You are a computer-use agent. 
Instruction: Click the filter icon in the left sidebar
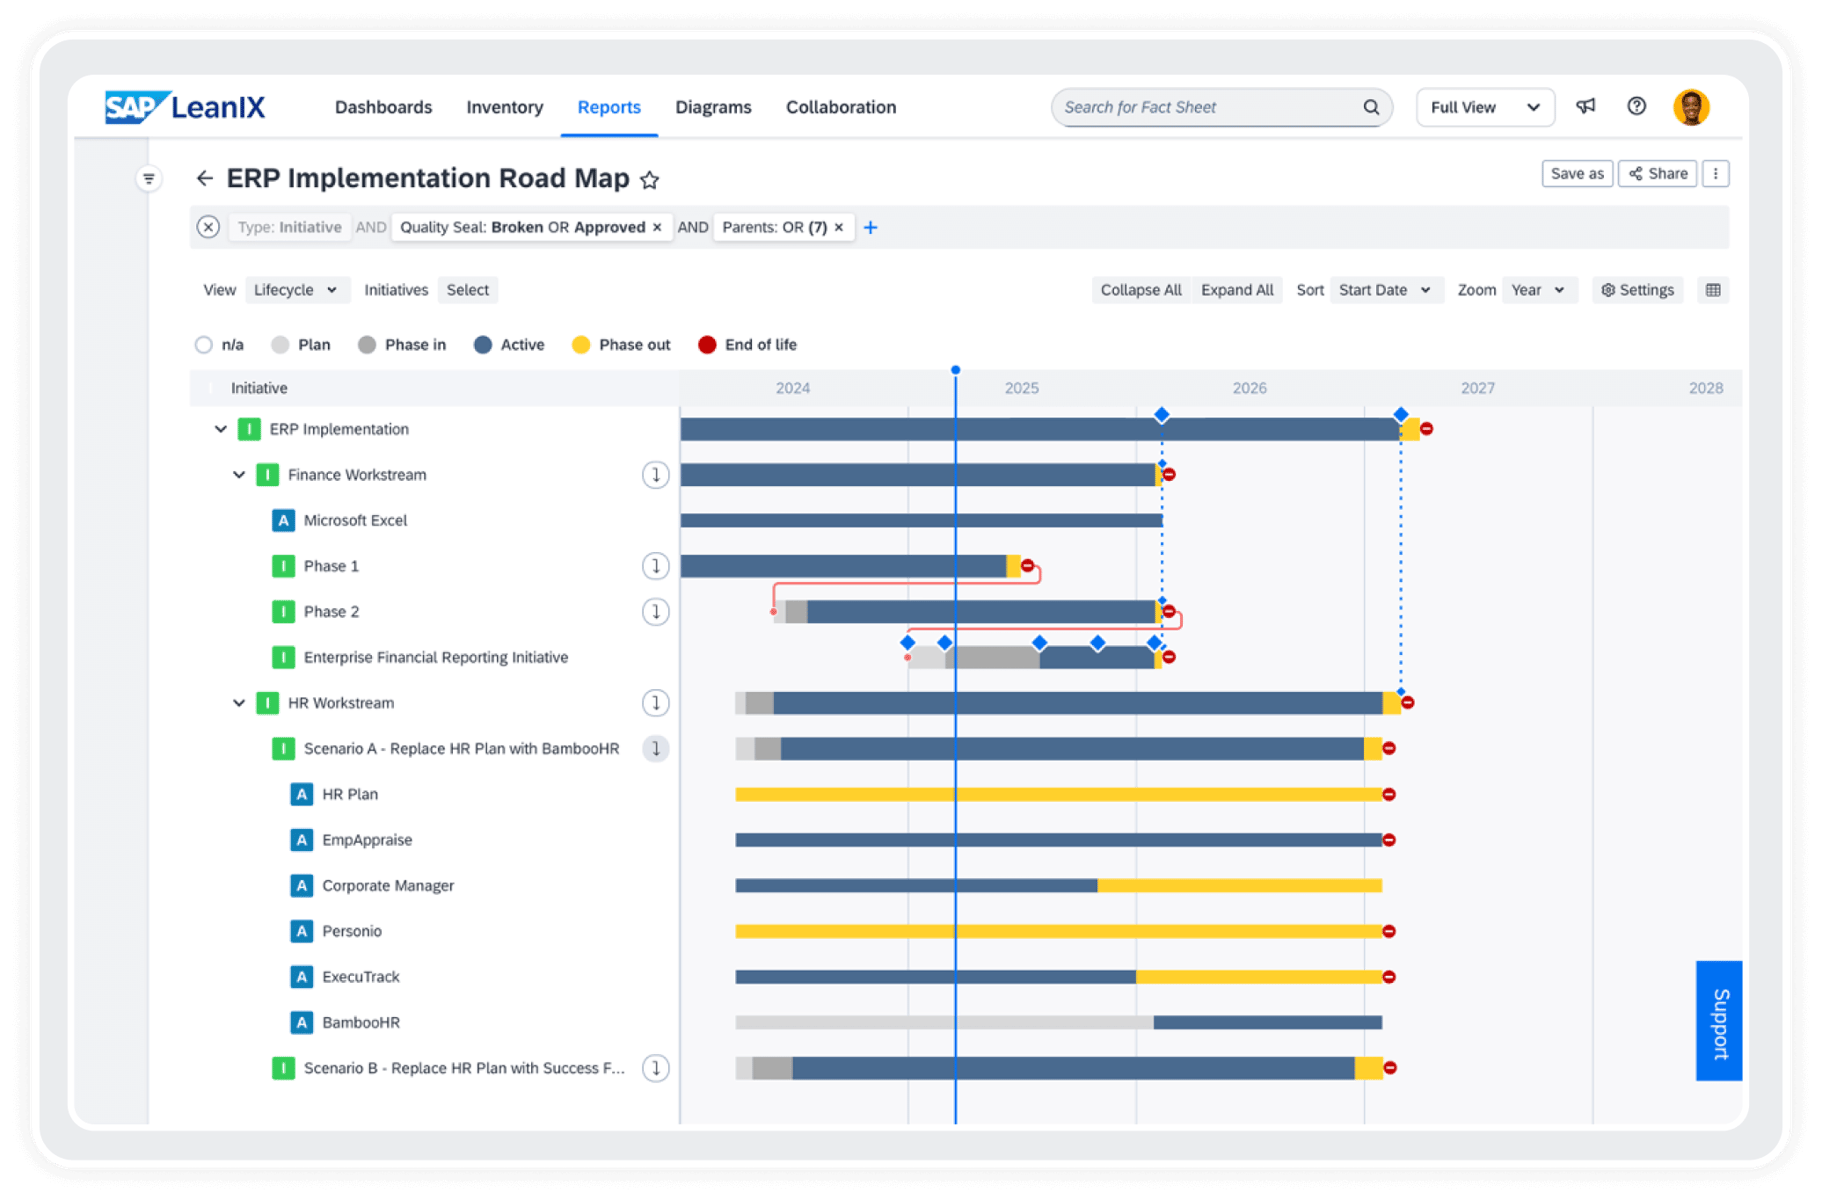149,178
